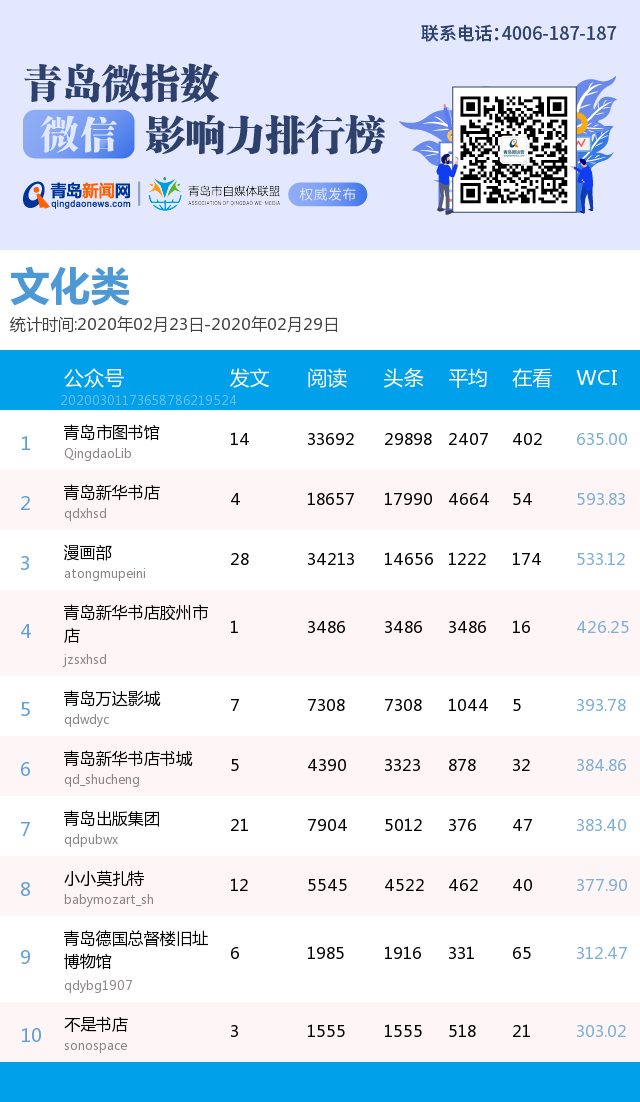This screenshot has width=640, height=1102.
Task: Select the 阅读 column header
Action: coord(327,378)
